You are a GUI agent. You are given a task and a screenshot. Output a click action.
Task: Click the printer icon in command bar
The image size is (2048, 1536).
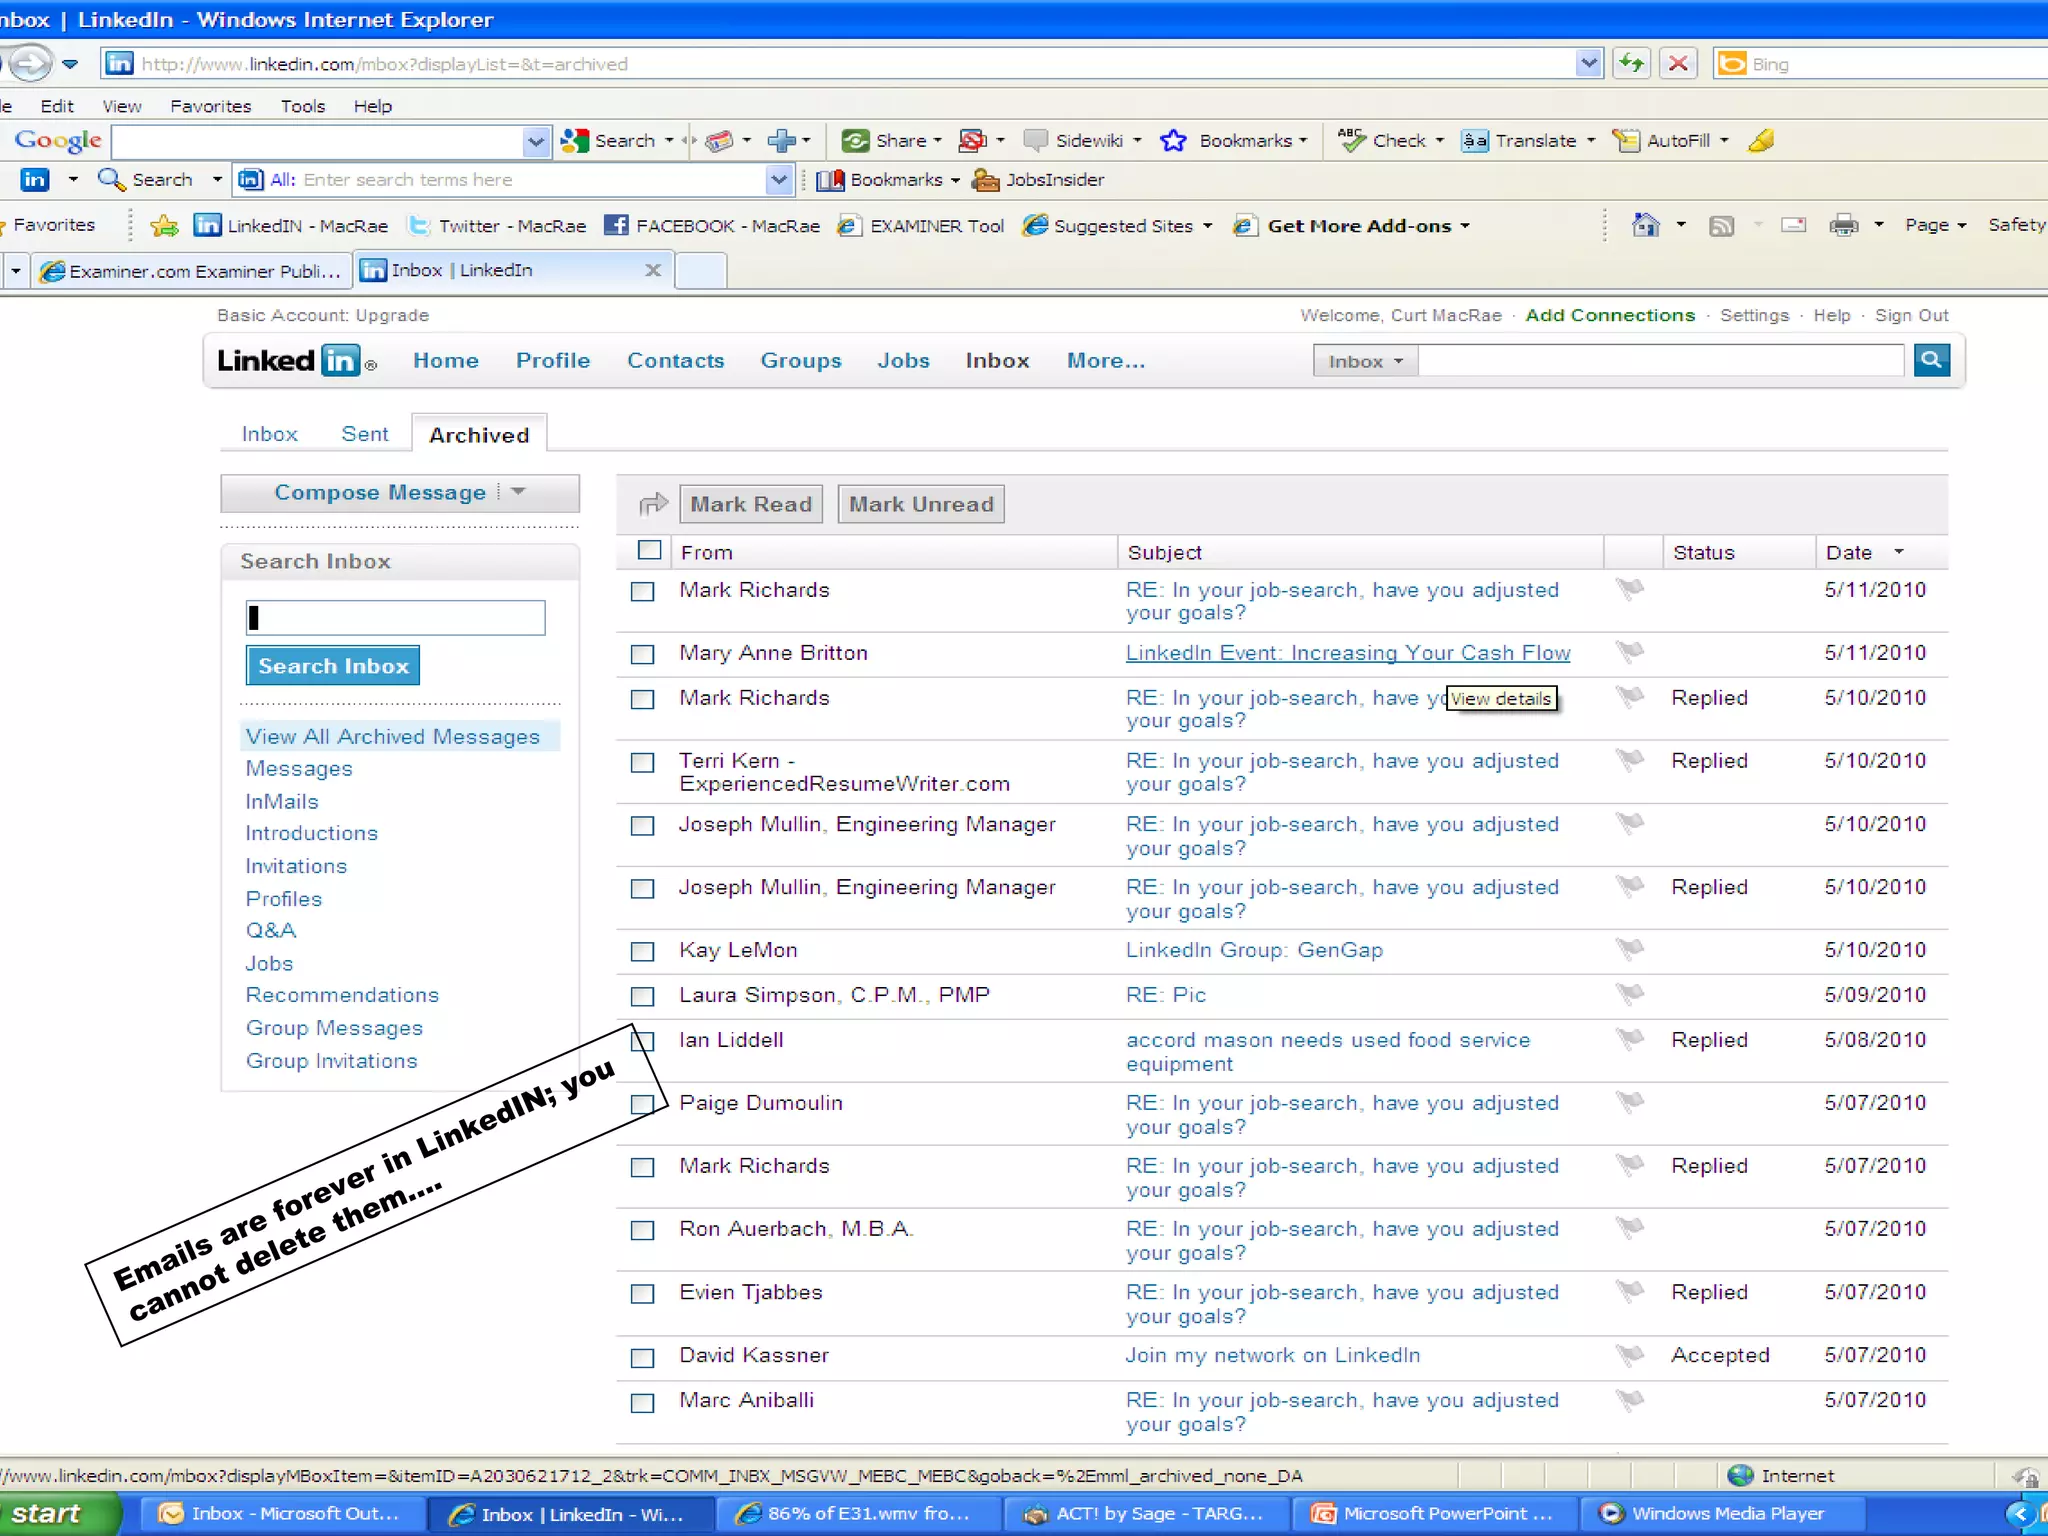(x=1843, y=226)
